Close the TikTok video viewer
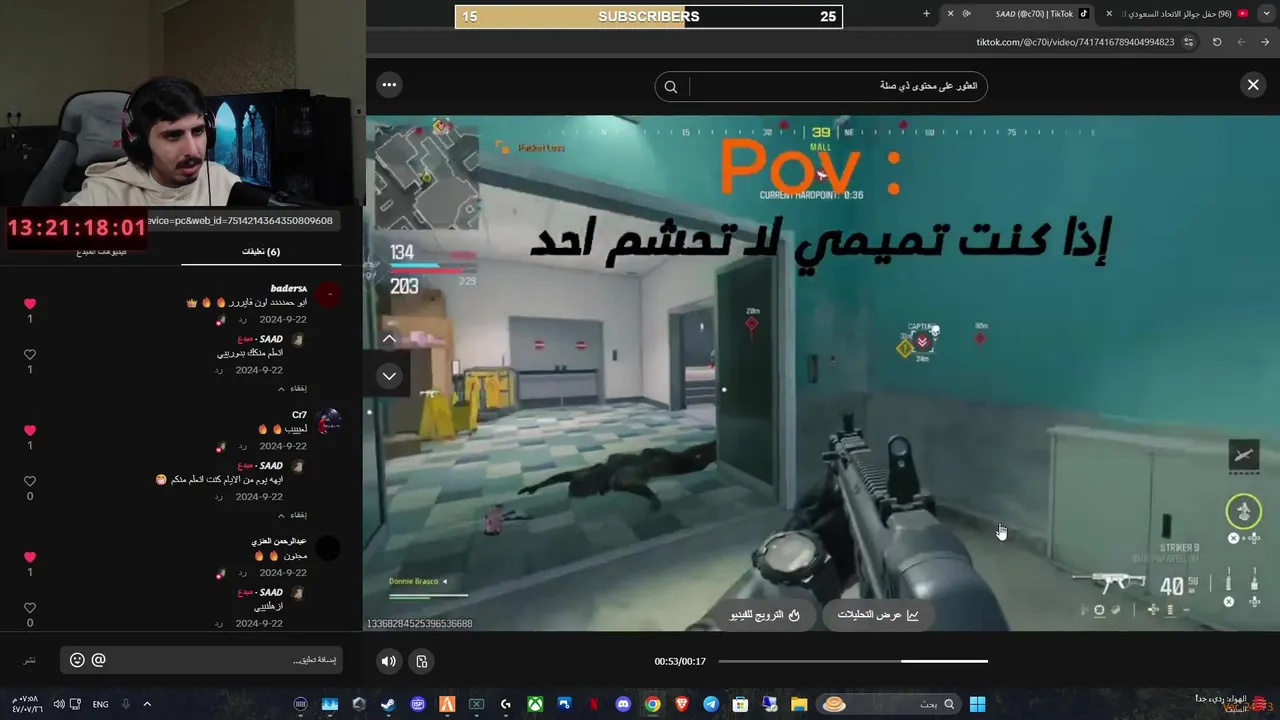The height and width of the screenshot is (720, 1280). (1252, 85)
